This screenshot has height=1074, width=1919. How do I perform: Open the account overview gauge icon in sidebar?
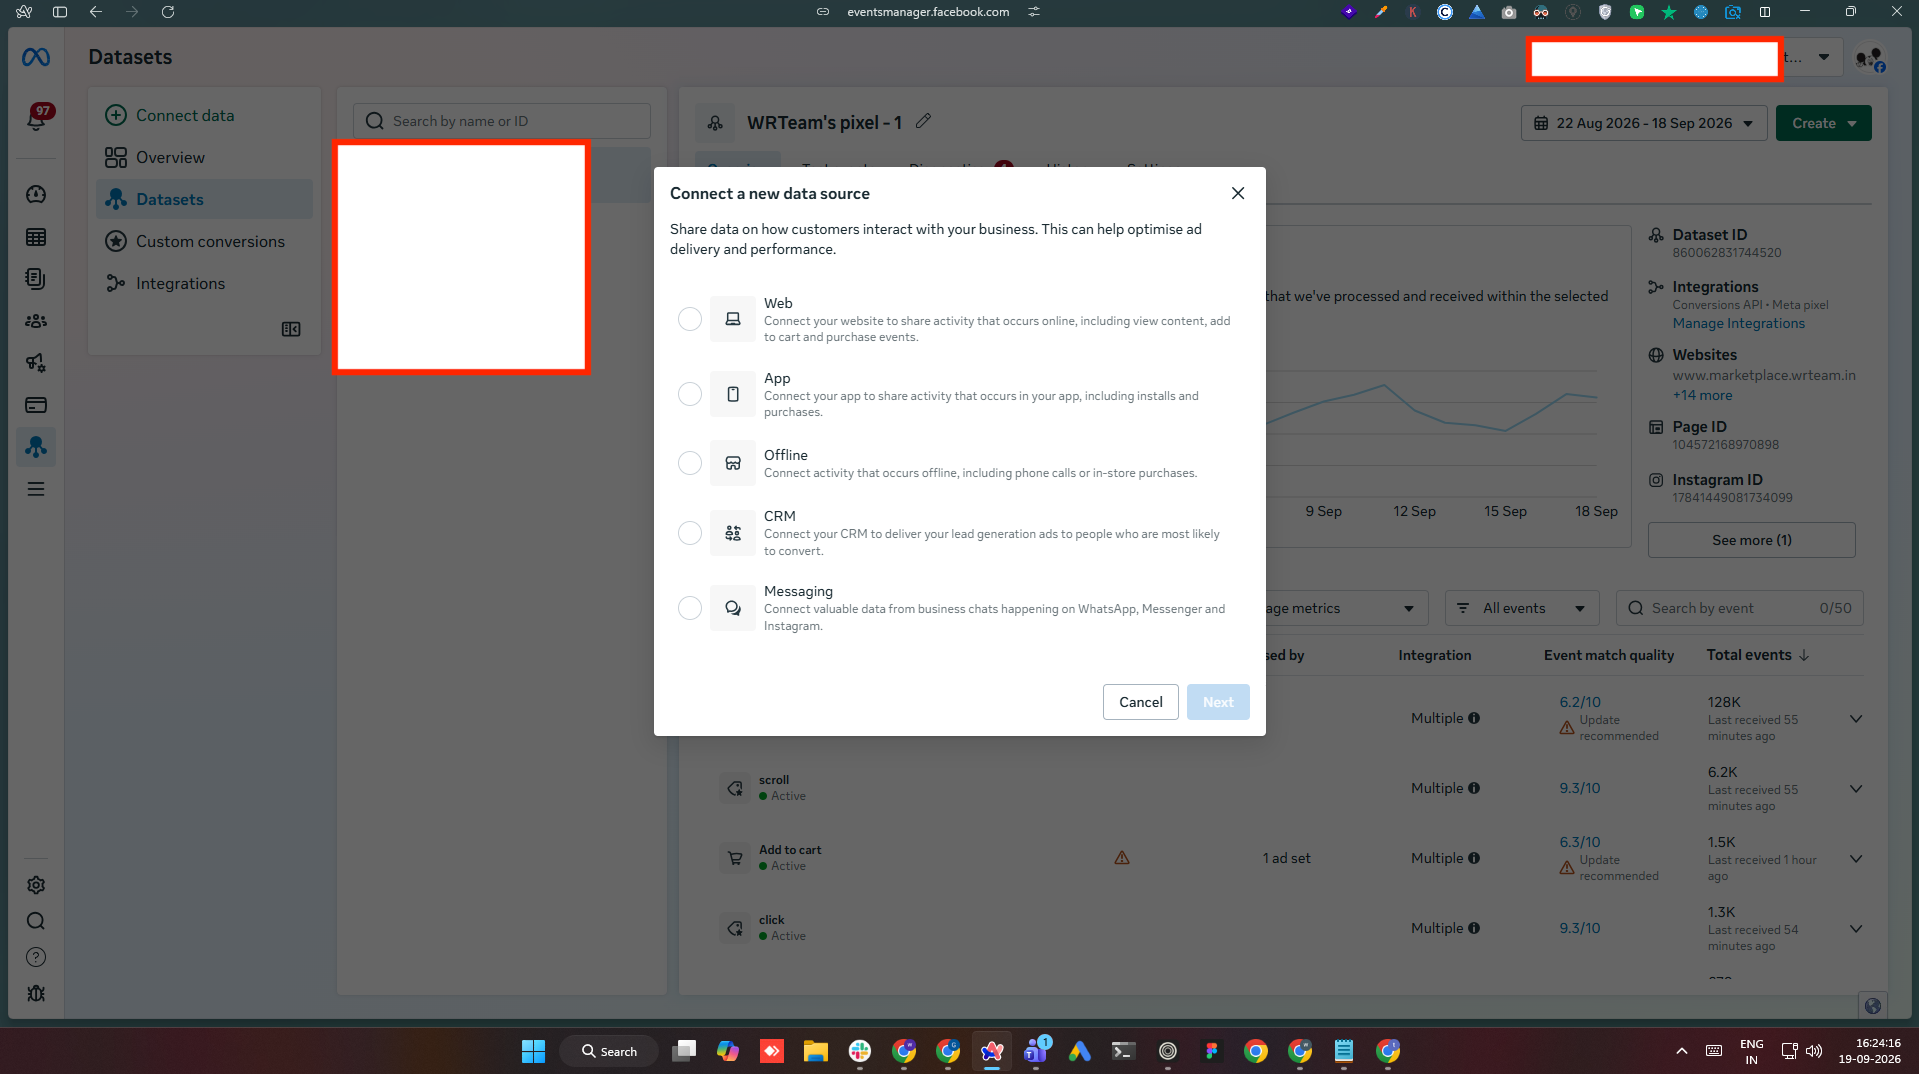click(36, 195)
